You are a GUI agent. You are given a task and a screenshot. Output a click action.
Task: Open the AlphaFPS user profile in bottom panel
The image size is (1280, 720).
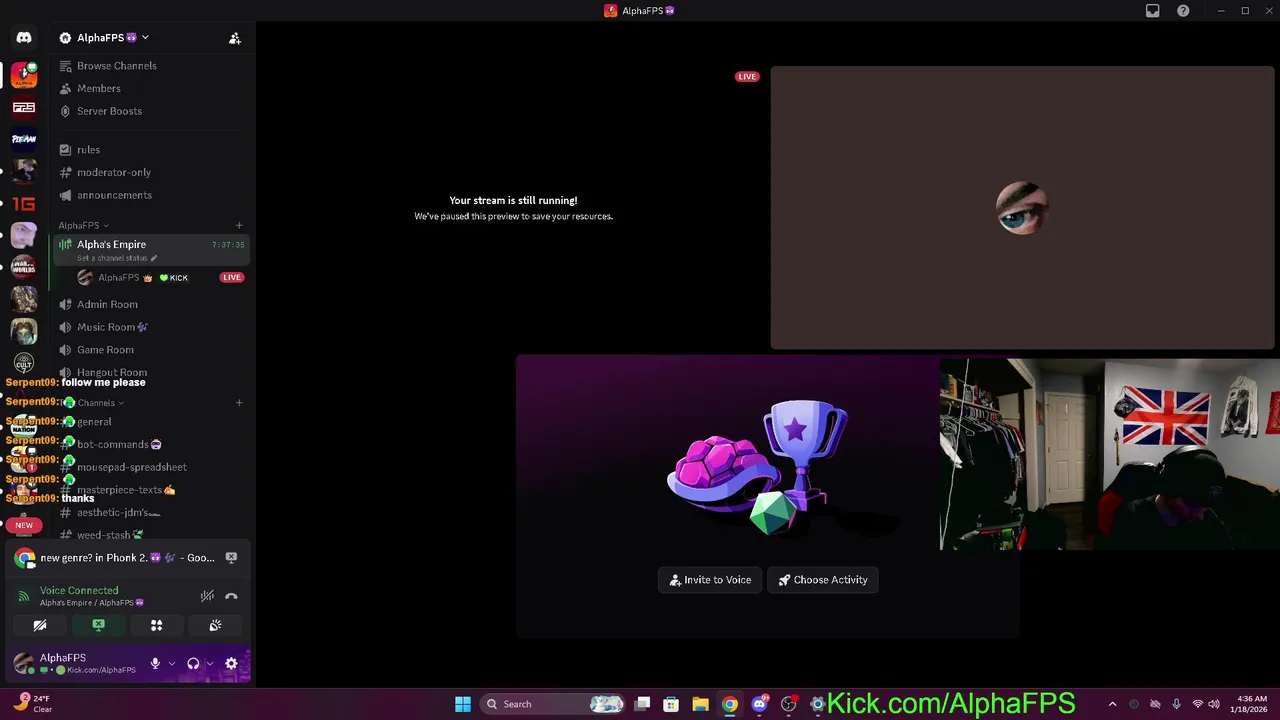76,663
